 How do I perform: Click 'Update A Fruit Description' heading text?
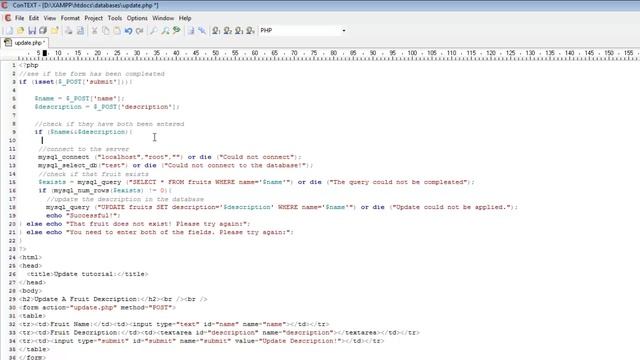[86, 299]
